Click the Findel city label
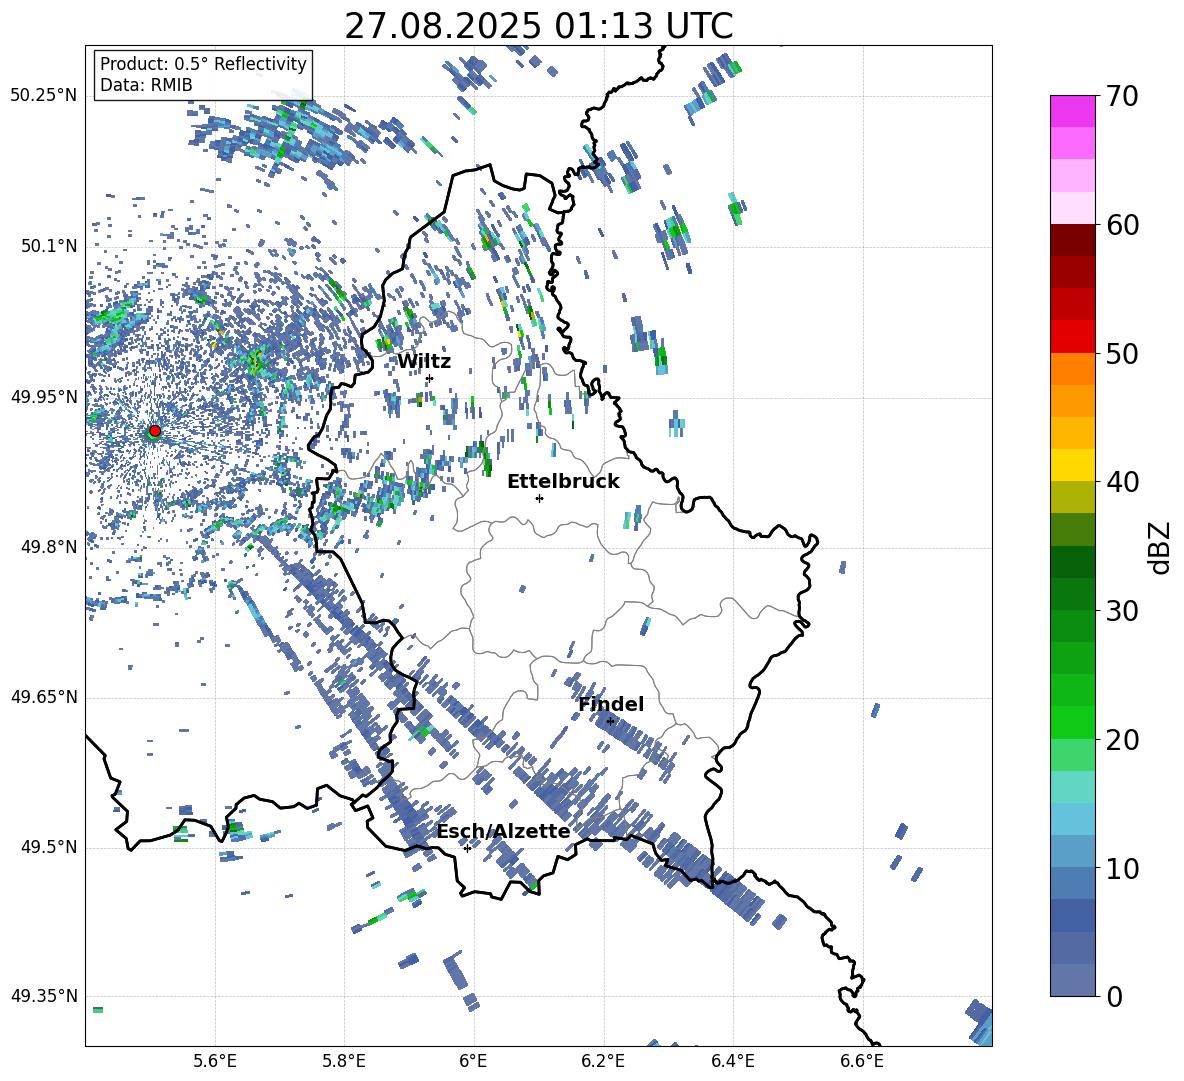This screenshot has width=1184, height=1081. tap(611, 704)
